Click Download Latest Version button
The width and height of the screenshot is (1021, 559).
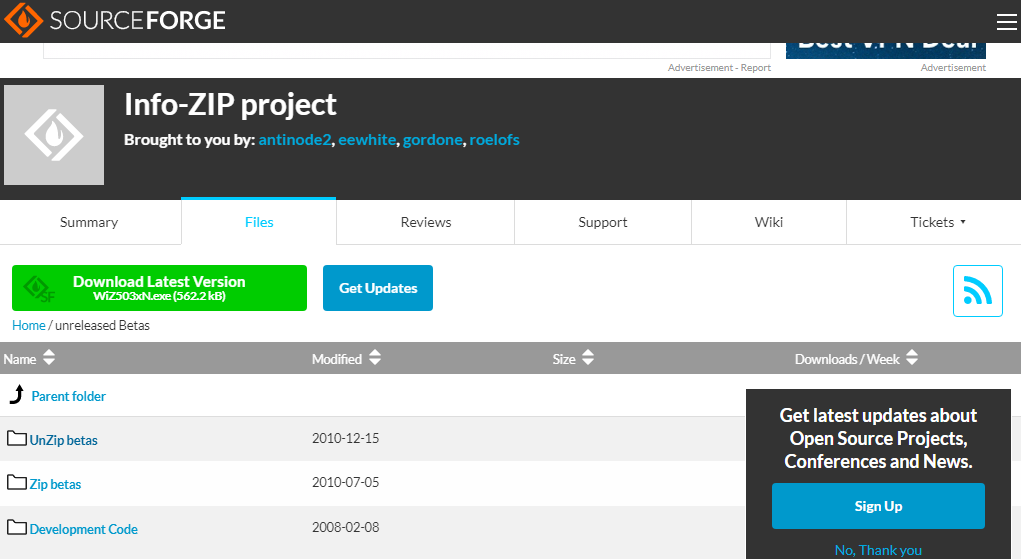(160, 288)
